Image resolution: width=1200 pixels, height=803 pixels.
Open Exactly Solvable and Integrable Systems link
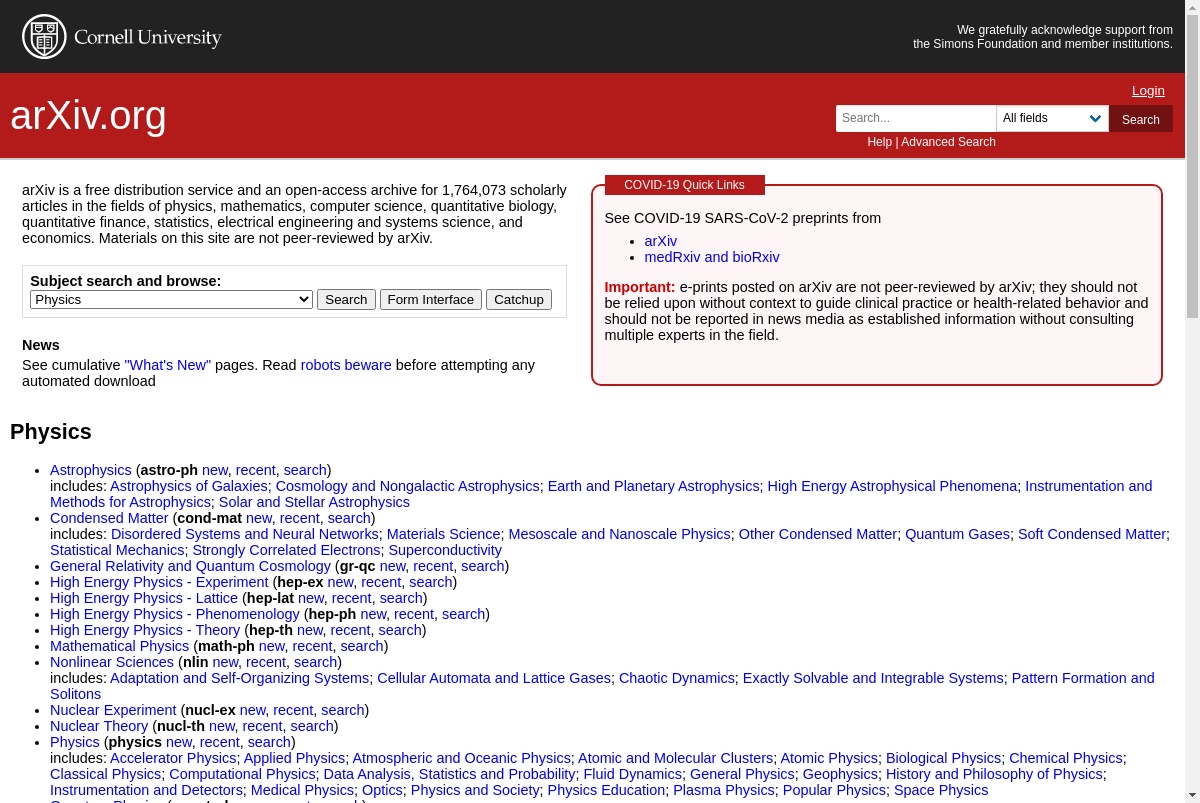[873, 678]
